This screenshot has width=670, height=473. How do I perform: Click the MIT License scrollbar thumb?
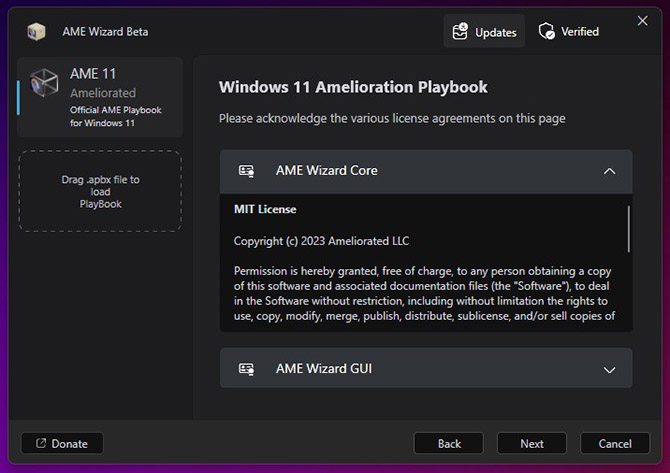pos(629,229)
